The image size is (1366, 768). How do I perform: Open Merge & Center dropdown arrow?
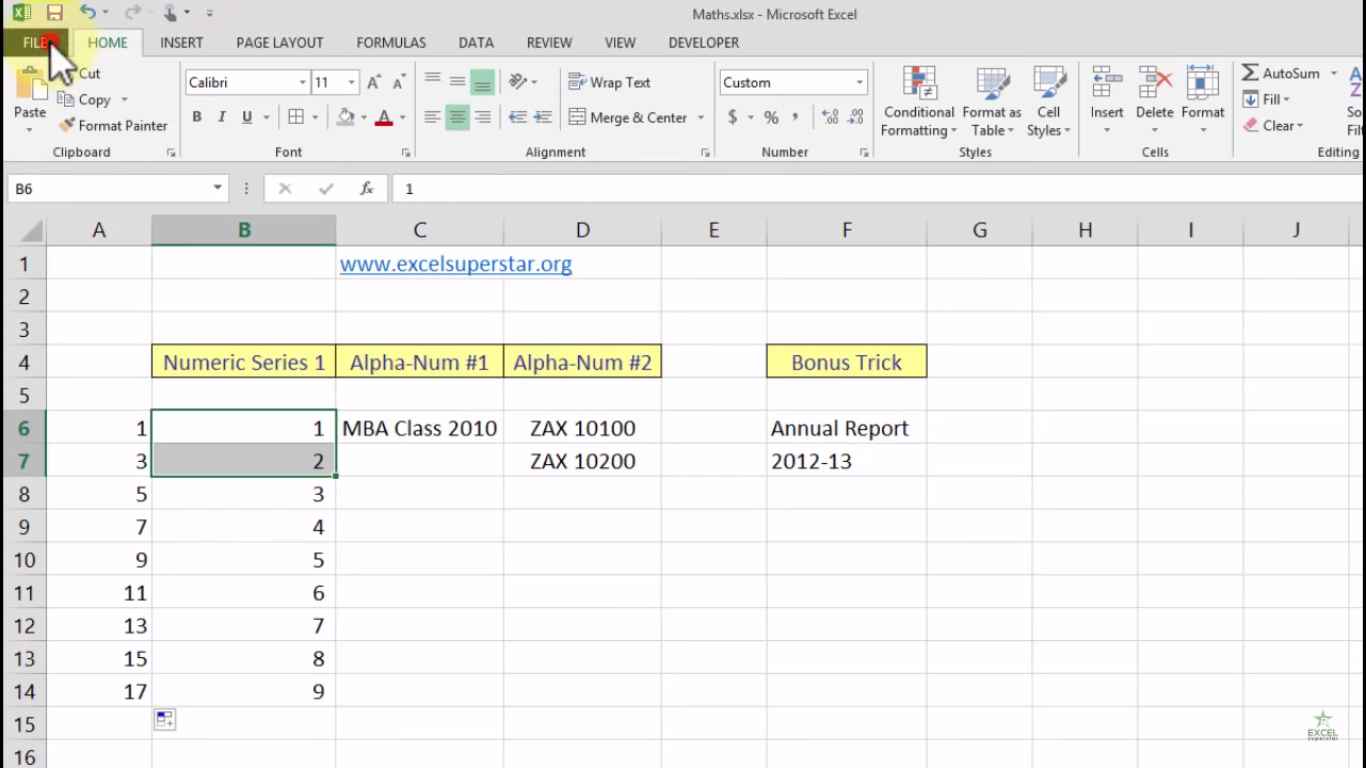[x=701, y=118]
